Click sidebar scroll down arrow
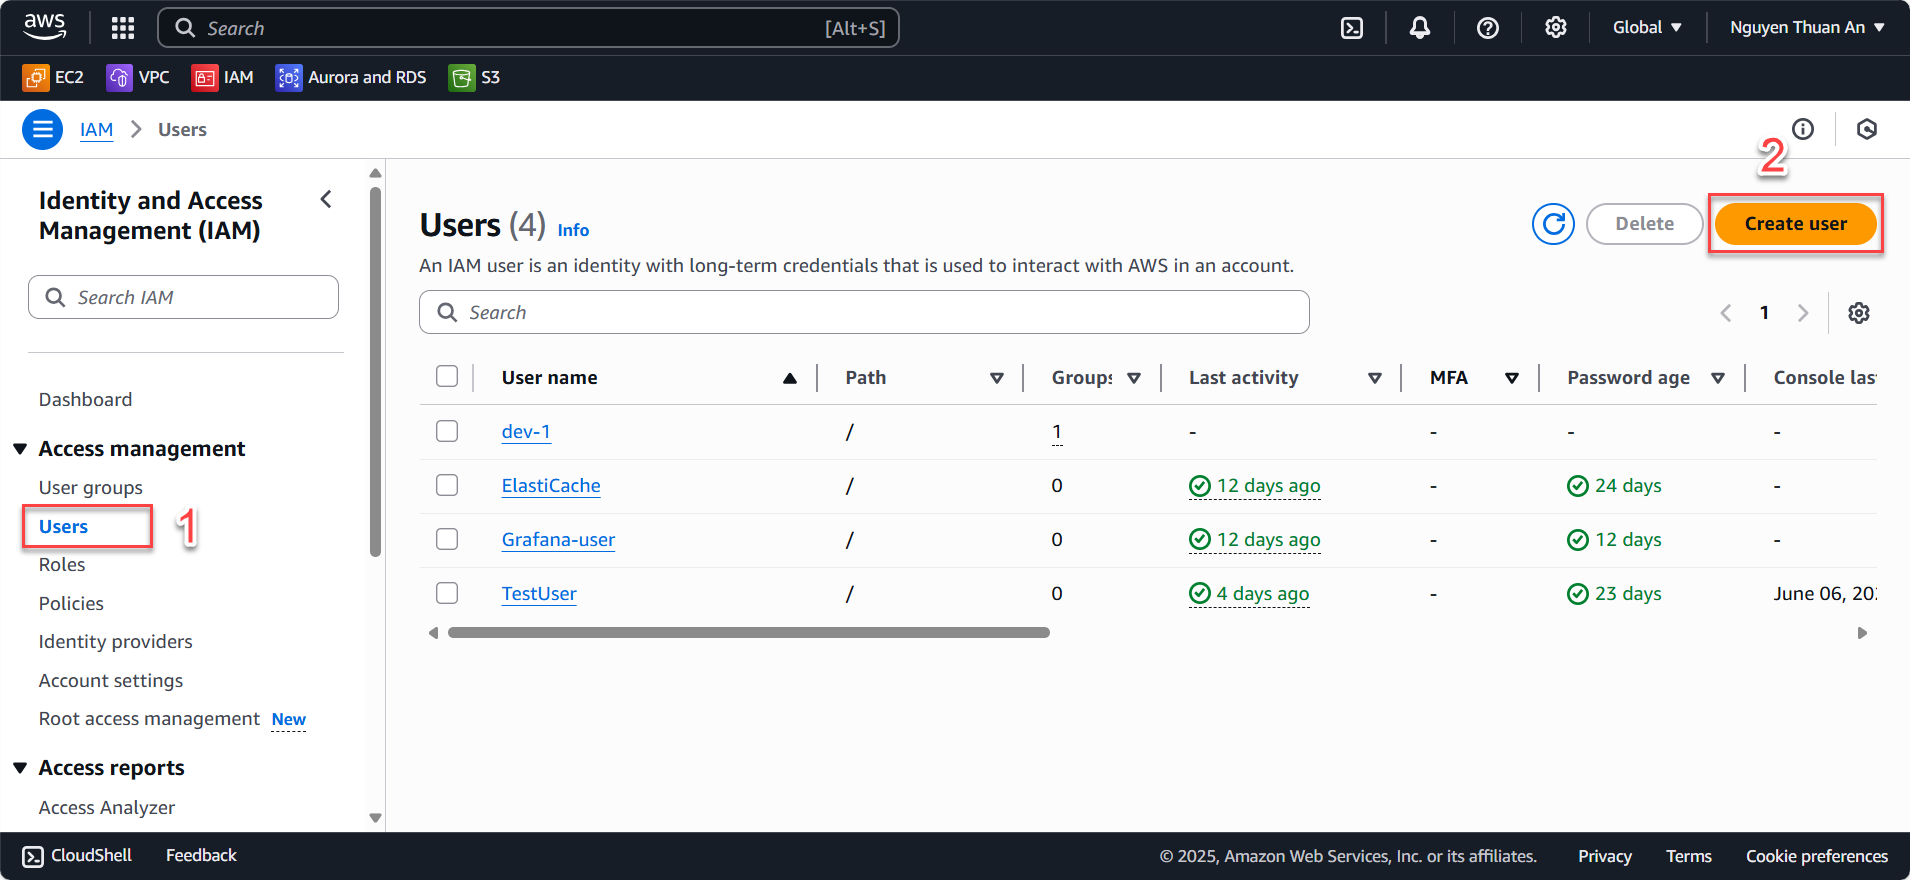 click(x=376, y=818)
